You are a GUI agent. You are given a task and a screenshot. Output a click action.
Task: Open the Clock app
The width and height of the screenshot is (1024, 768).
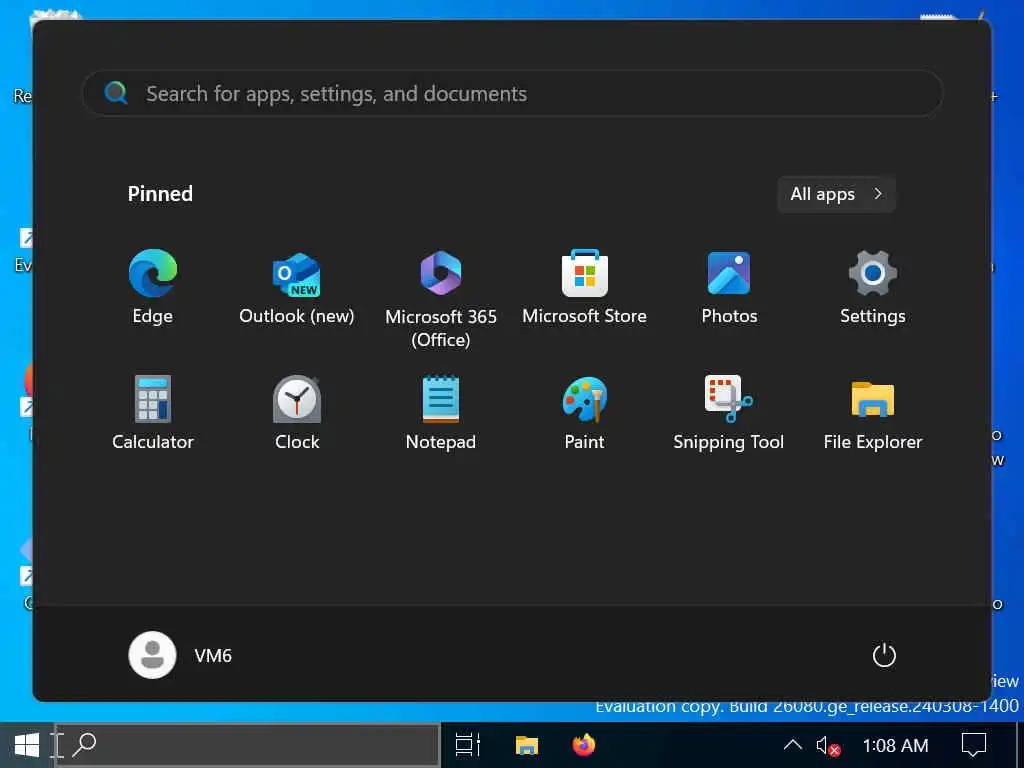click(x=296, y=412)
